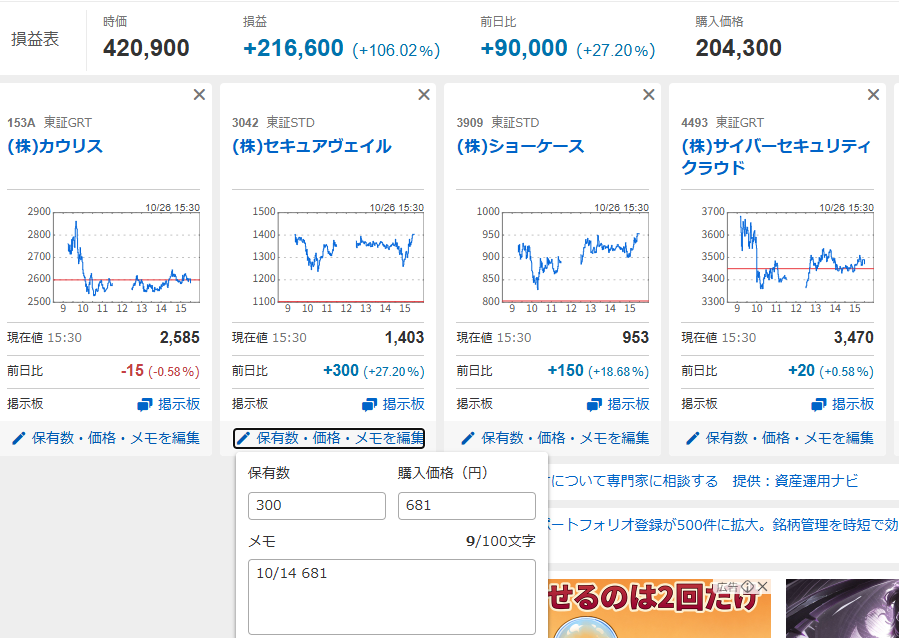Open 掲示板 link for セキュアヴェイル
Image resolution: width=899 pixels, height=638 pixels.
coord(393,404)
